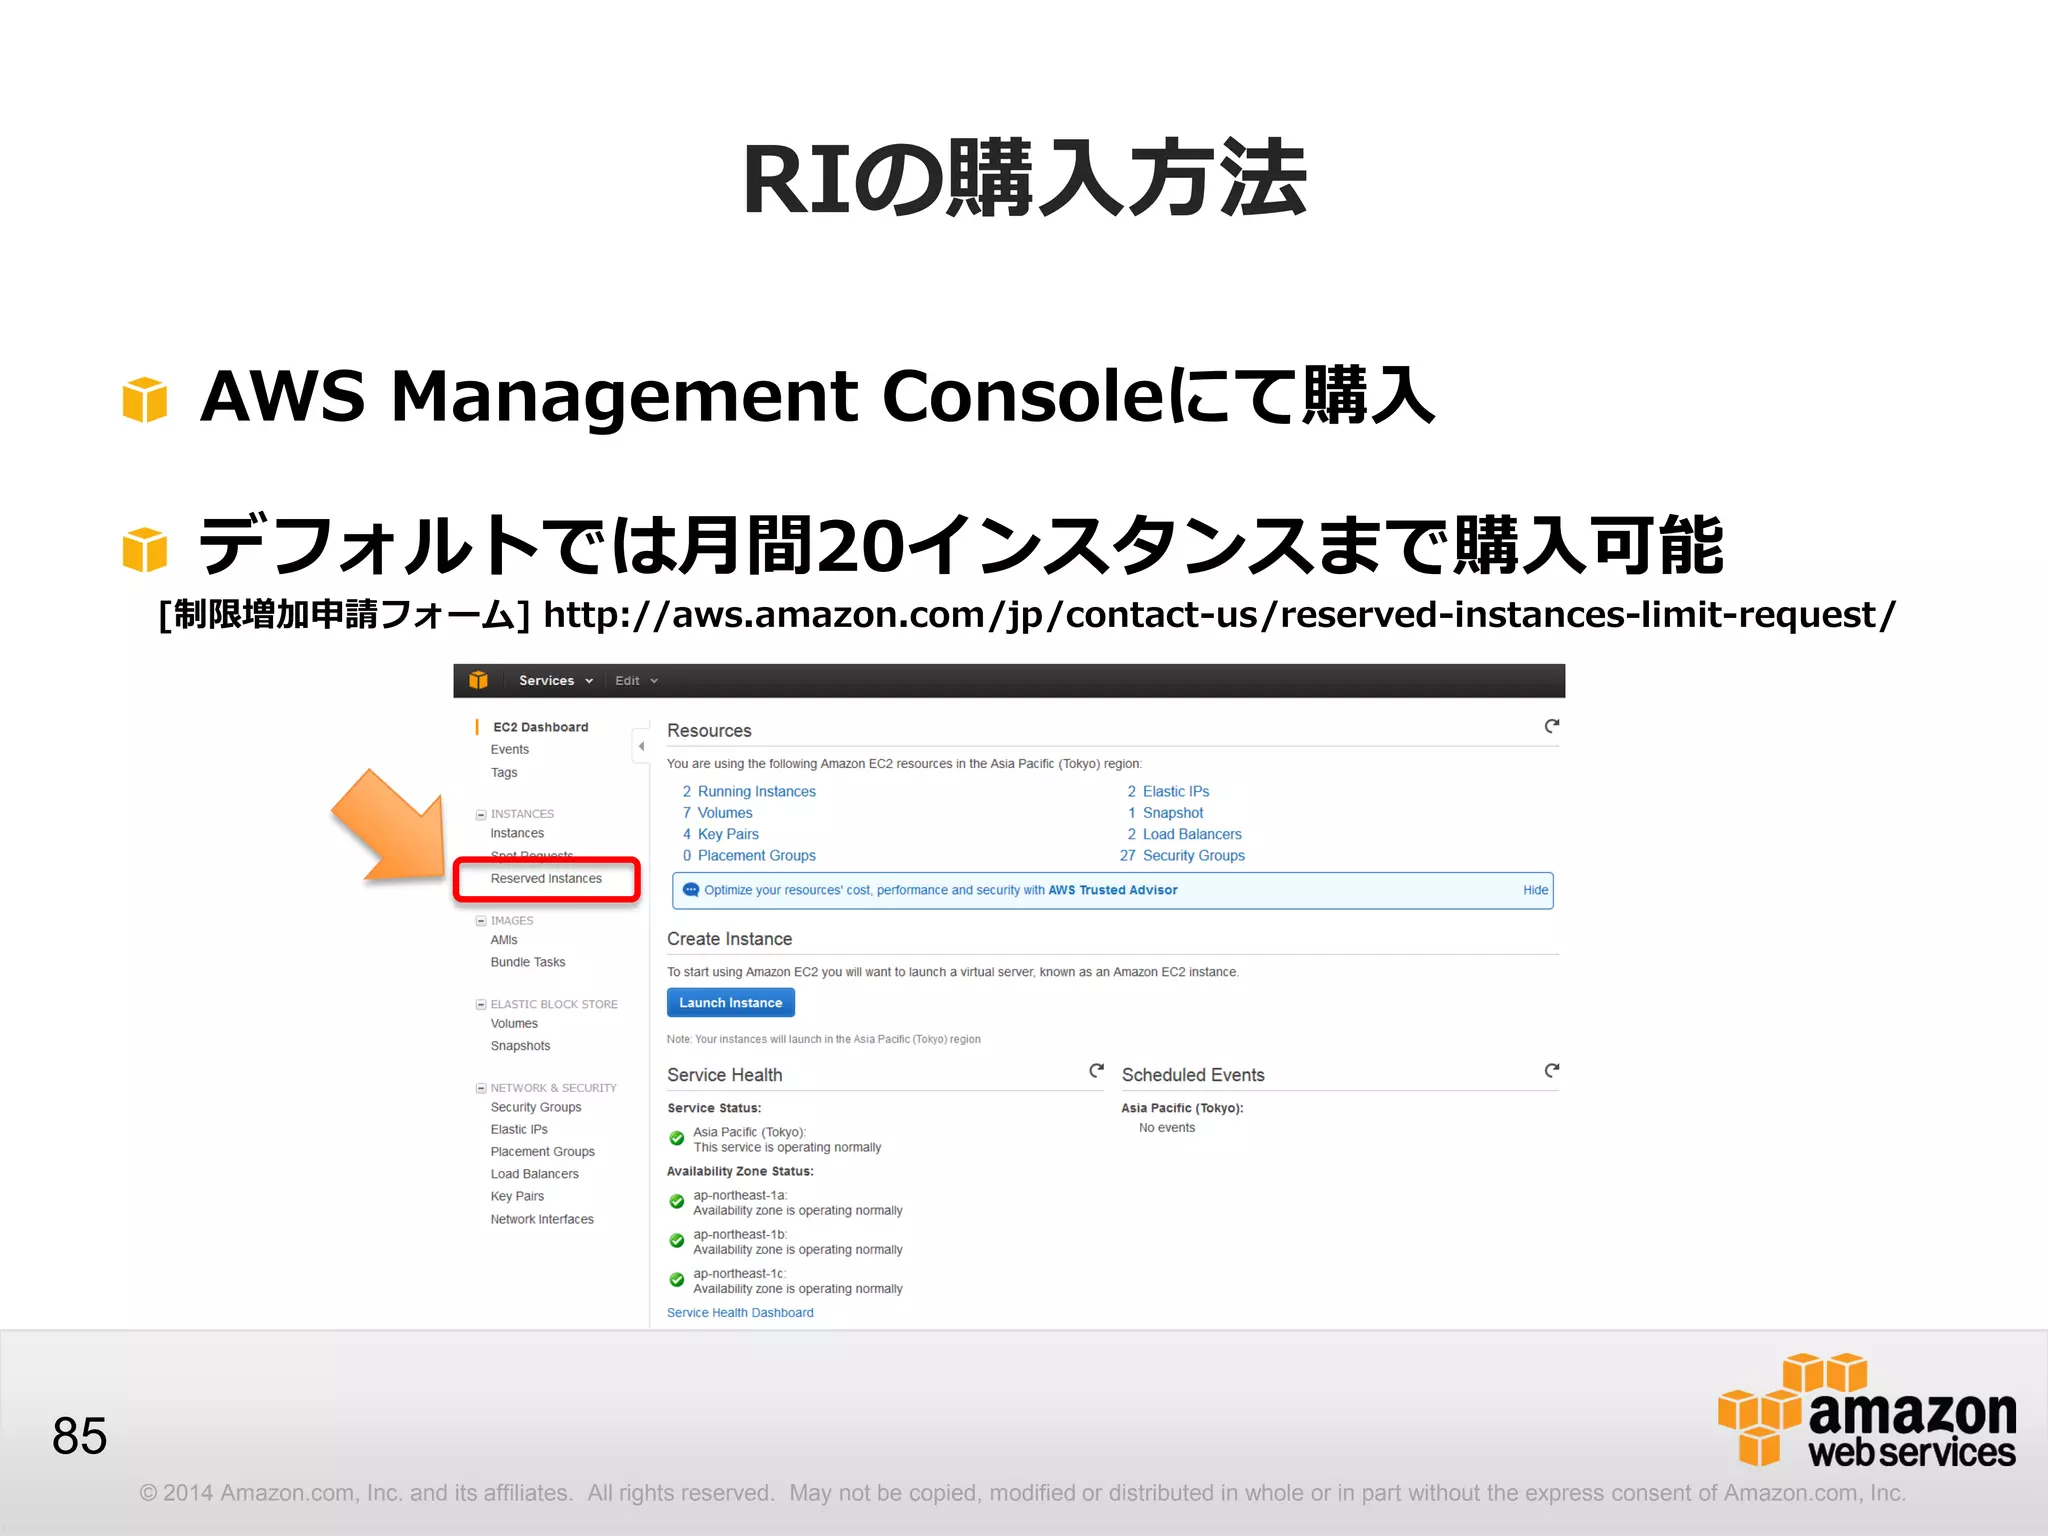Screen dimensions: 2048x1536
Task: Open the Services dropdown menu
Action: [x=556, y=681]
